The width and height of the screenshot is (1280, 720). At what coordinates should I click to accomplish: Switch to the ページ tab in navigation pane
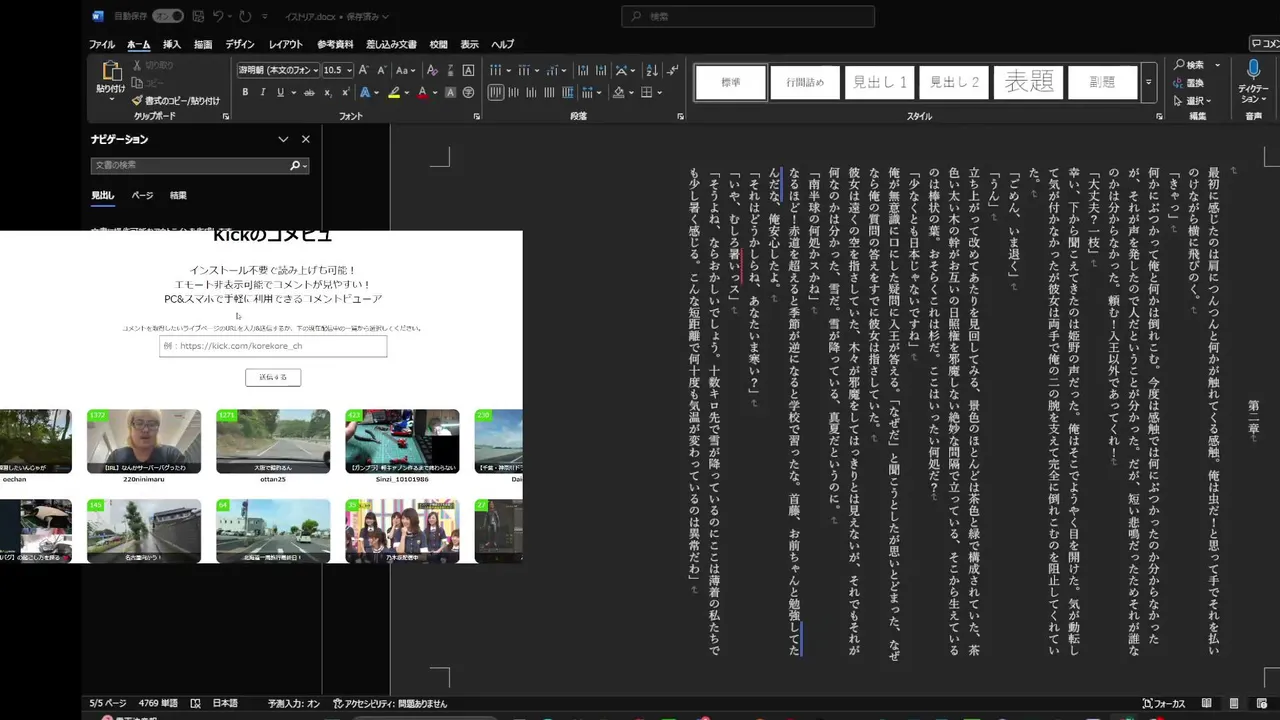[x=142, y=195]
